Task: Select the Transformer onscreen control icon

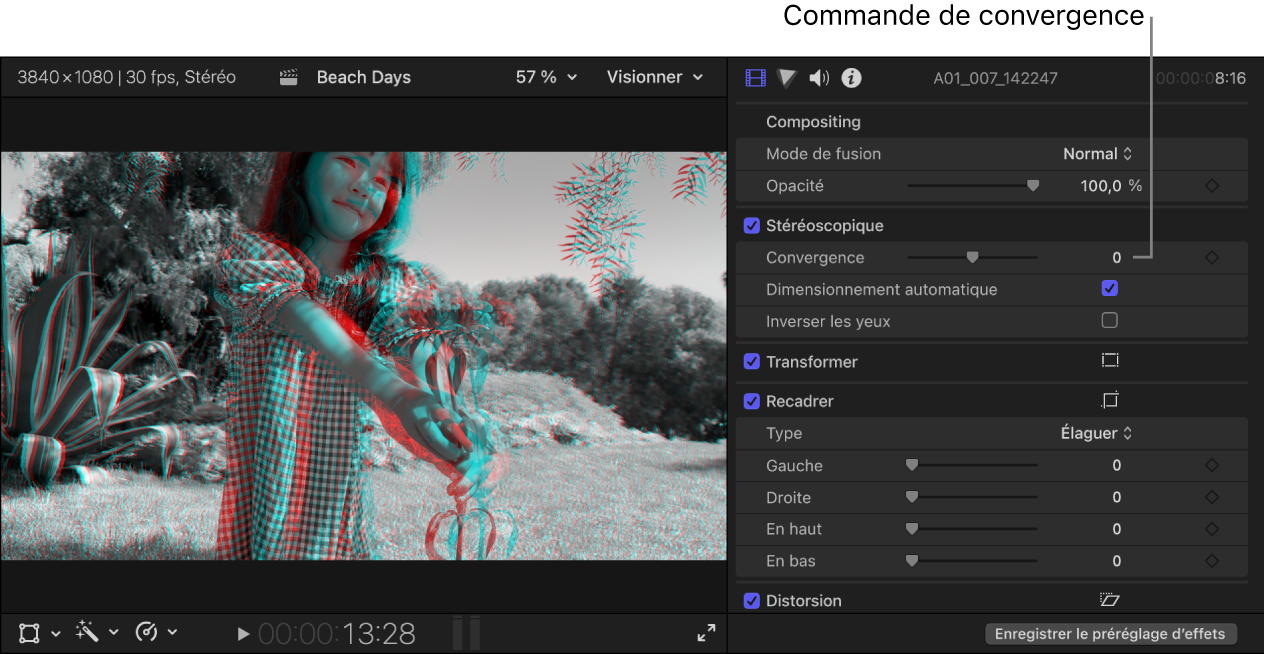Action: (x=1110, y=361)
